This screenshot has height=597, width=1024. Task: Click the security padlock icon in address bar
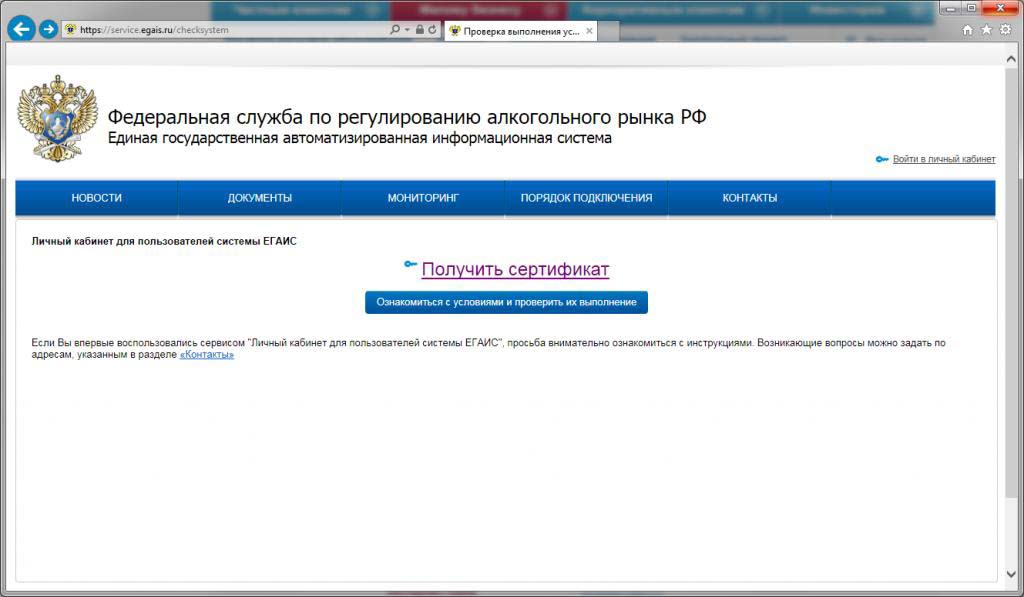pyautogui.click(x=420, y=30)
